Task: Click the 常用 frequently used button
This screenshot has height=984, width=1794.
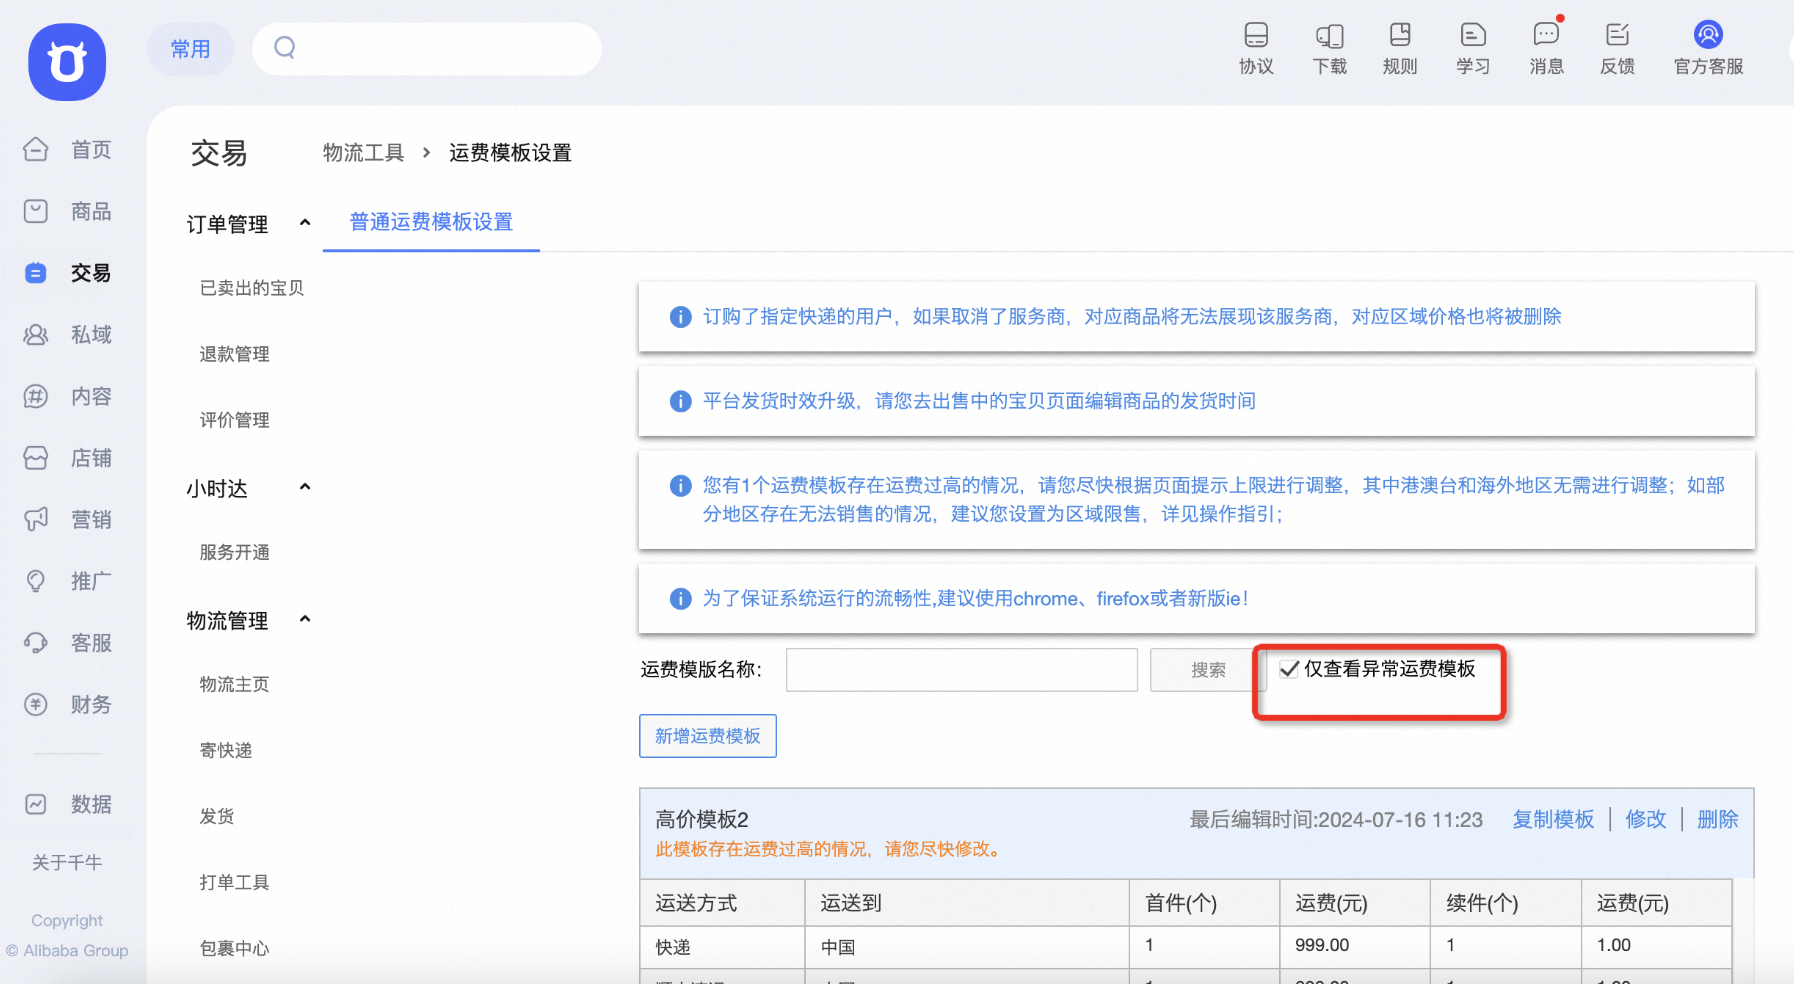Action: pyautogui.click(x=190, y=49)
